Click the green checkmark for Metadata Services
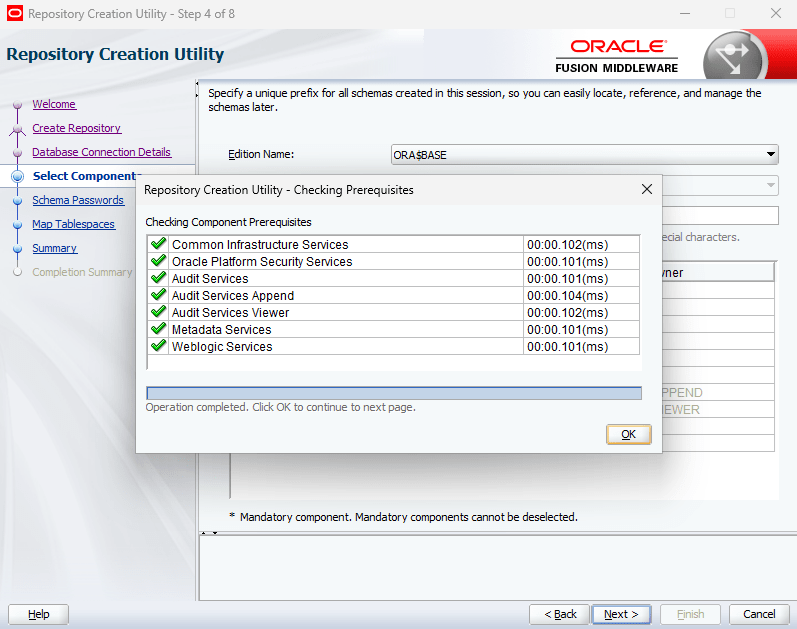This screenshot has height=629, width=797. (x=159, y=329)
